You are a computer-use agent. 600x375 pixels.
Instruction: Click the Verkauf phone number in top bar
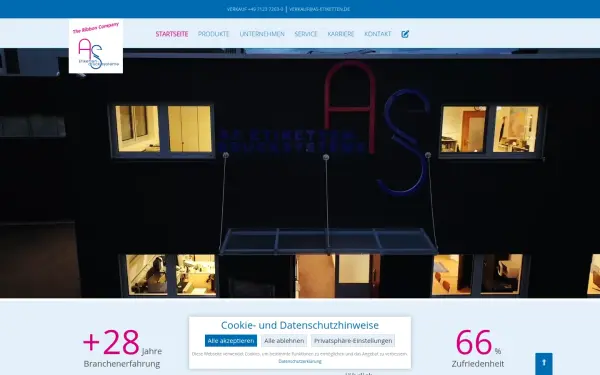click(255, 9)
